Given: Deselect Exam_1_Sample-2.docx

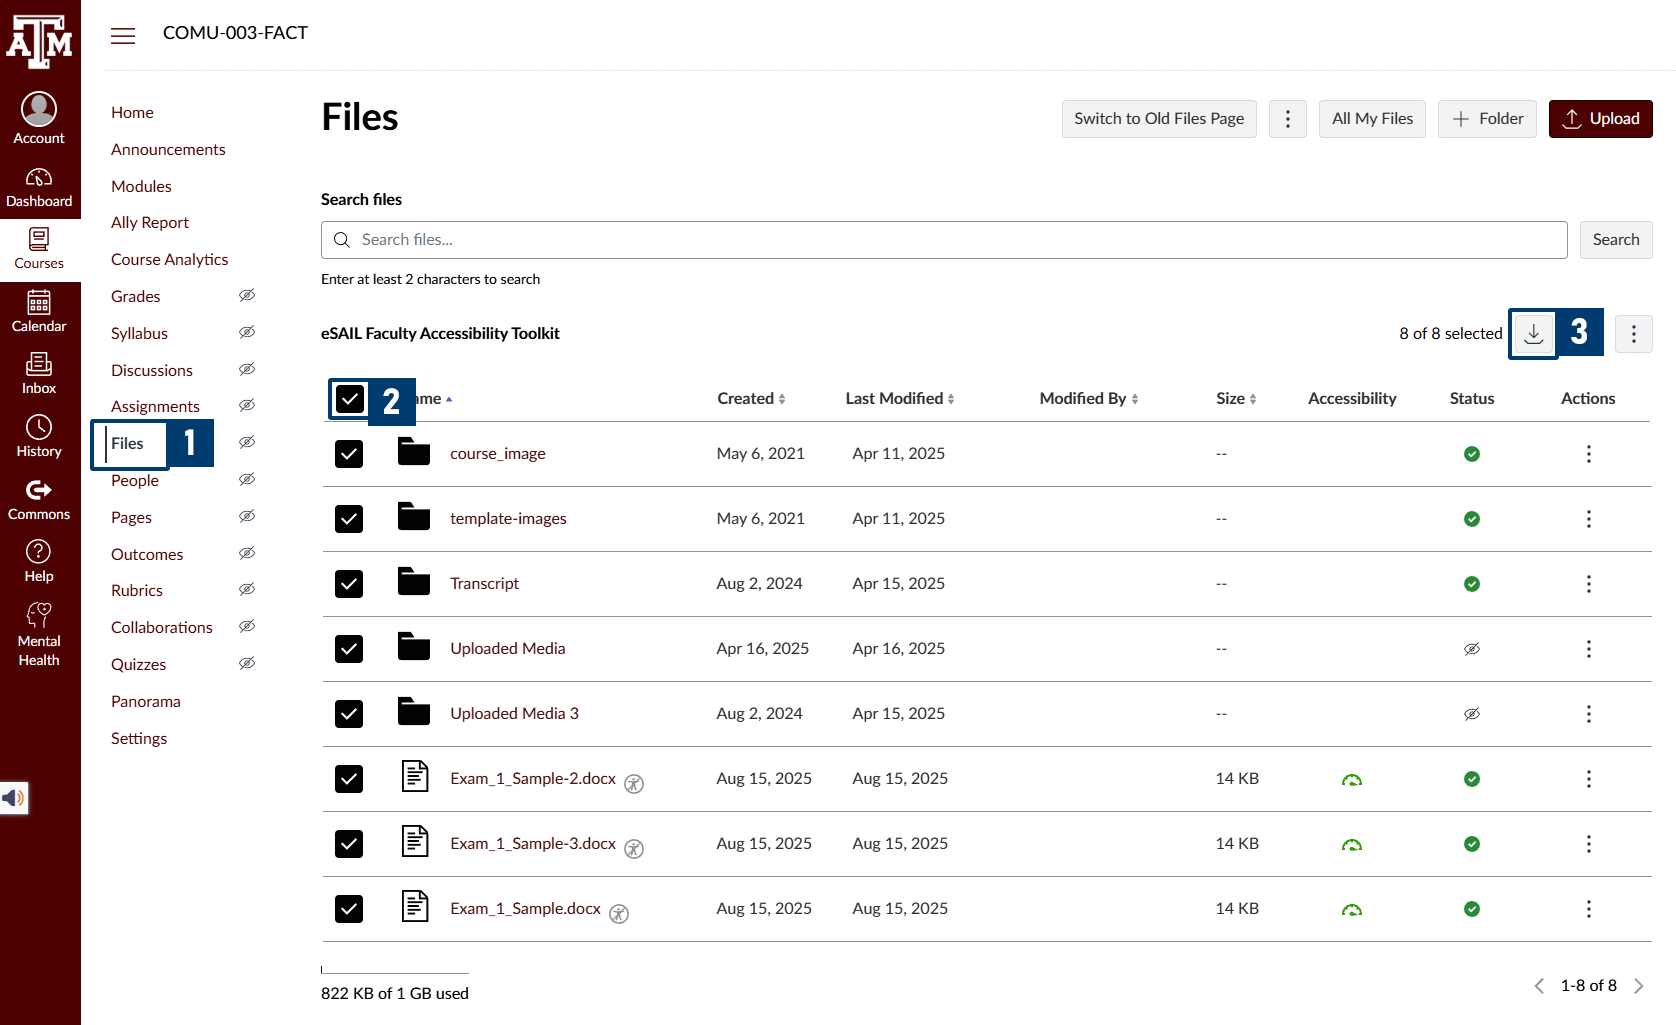Looking at the screenshot, I should [x=349, y=779].
